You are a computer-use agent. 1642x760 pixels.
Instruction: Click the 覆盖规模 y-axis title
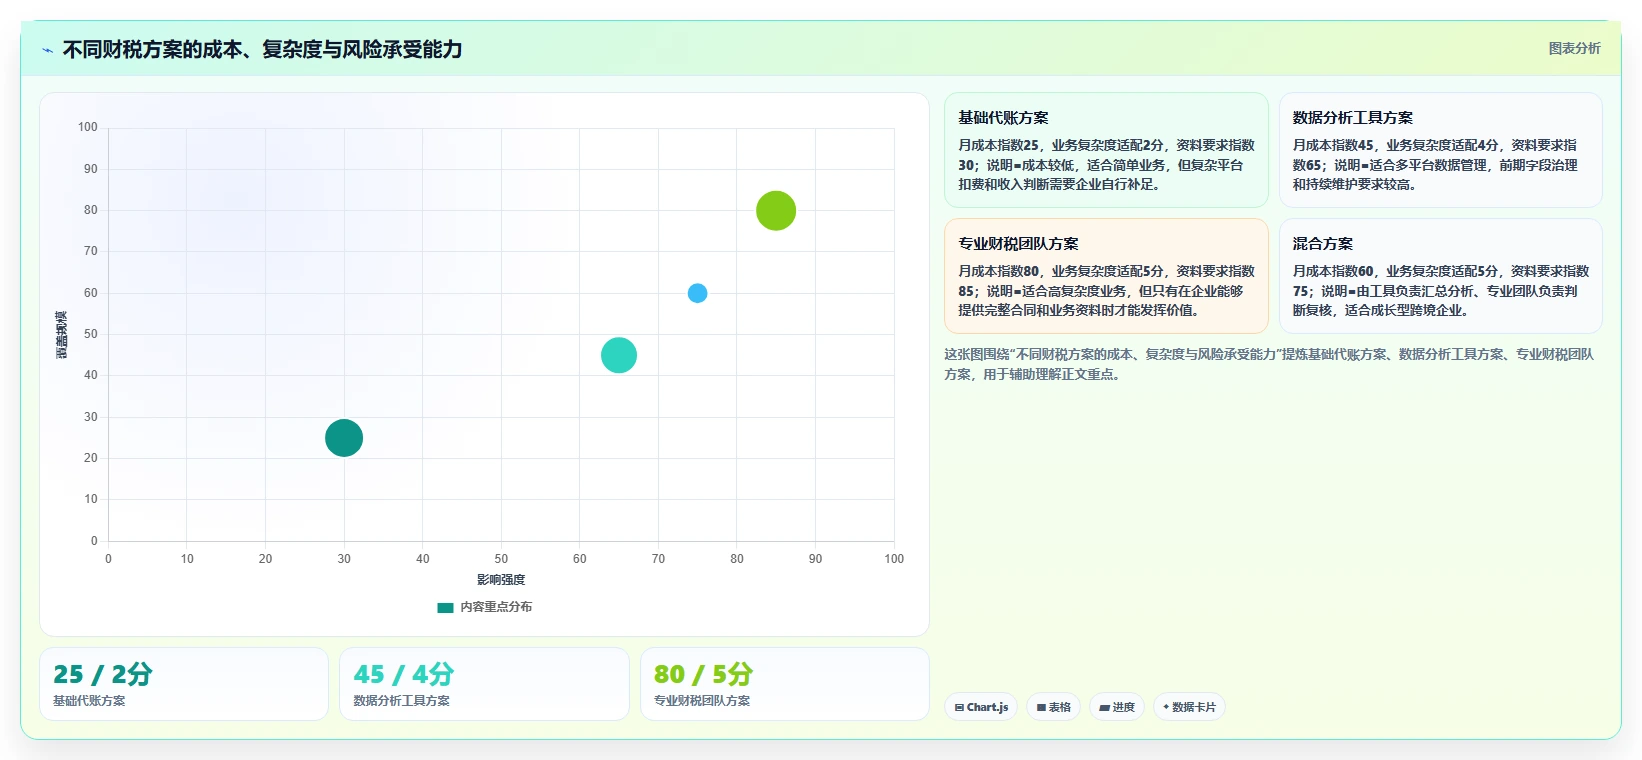point(62,335)
